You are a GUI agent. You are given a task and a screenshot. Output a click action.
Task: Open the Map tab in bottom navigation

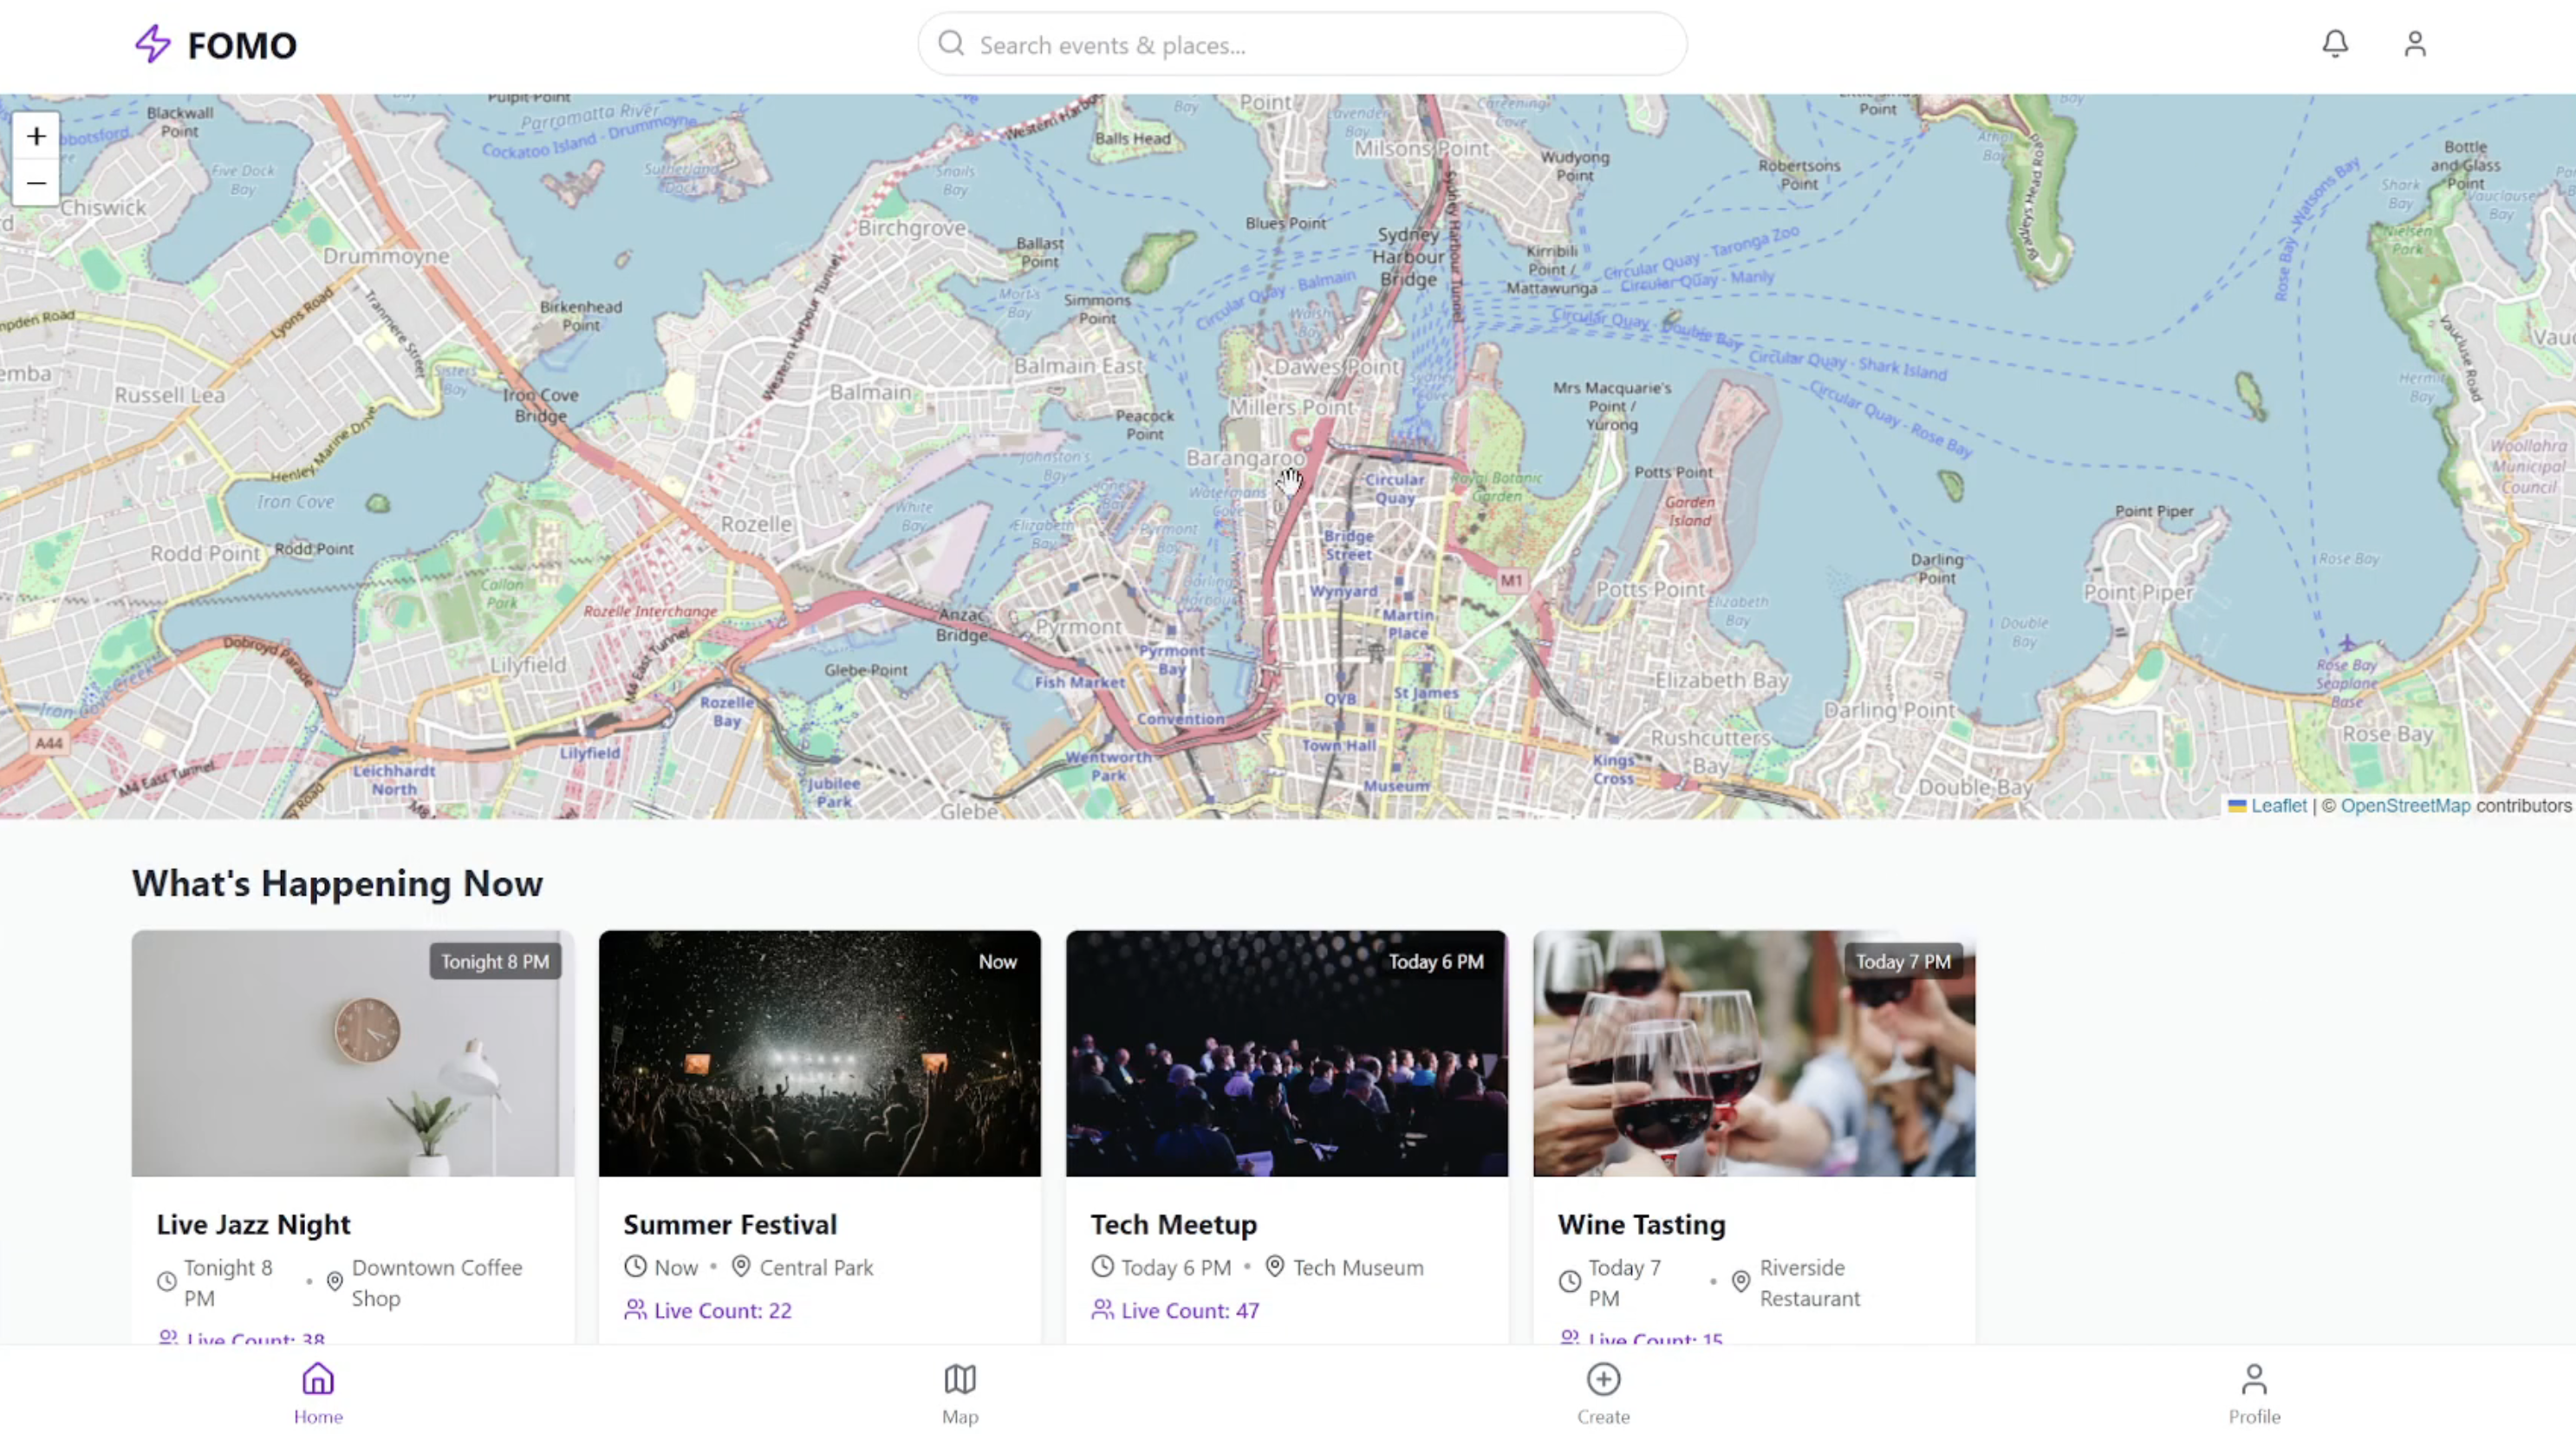tap(959, 1392)
